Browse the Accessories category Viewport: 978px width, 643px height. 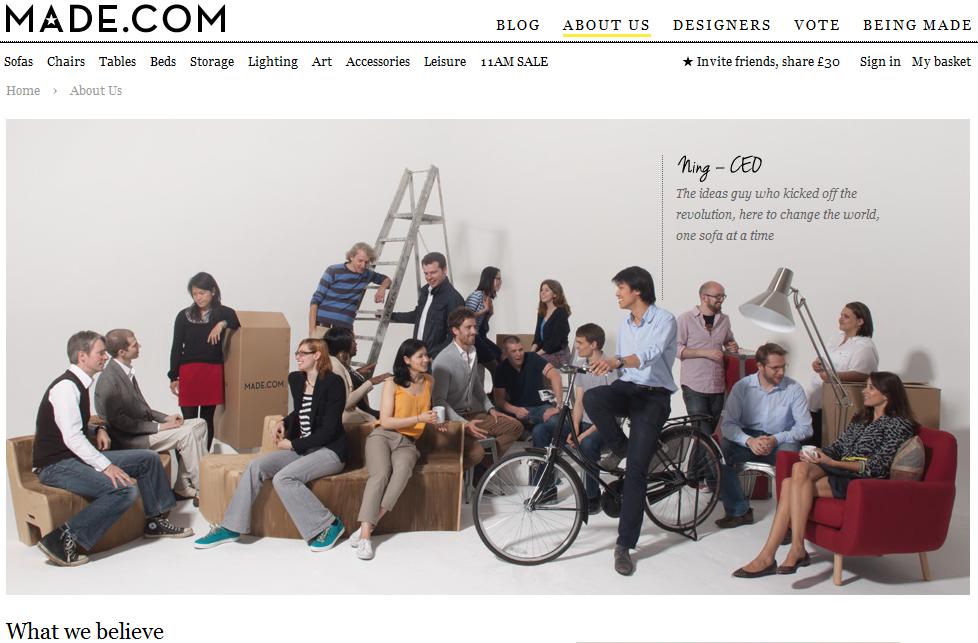[x=378, y=62]
